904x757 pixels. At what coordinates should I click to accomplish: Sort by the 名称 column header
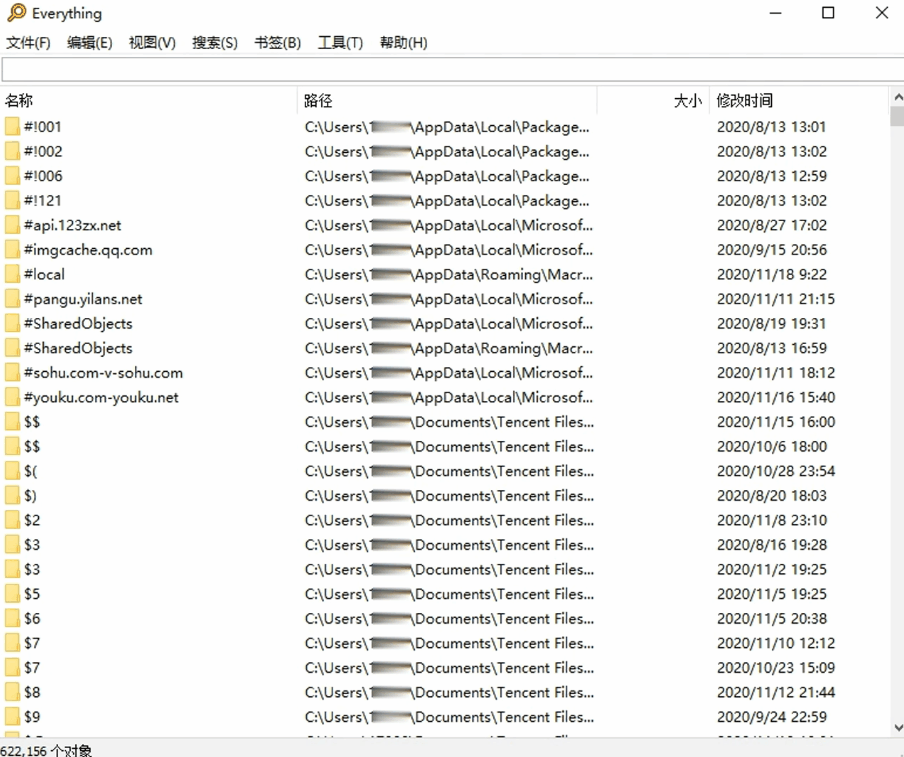tap(19, 100)
